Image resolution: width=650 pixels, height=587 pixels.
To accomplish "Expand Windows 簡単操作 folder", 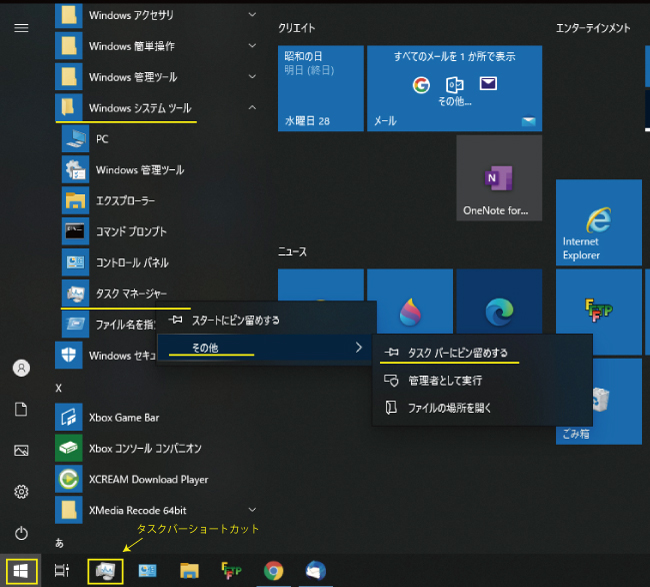I will [x=158, y=46].
